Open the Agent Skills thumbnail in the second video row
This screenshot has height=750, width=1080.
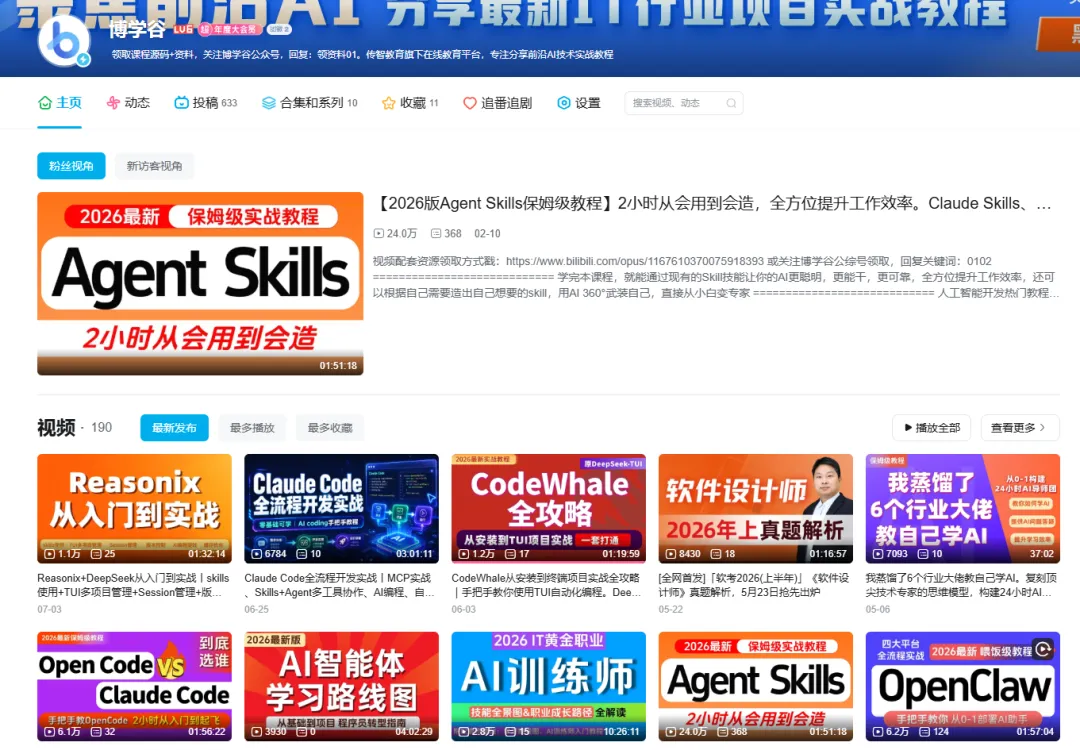756,686
